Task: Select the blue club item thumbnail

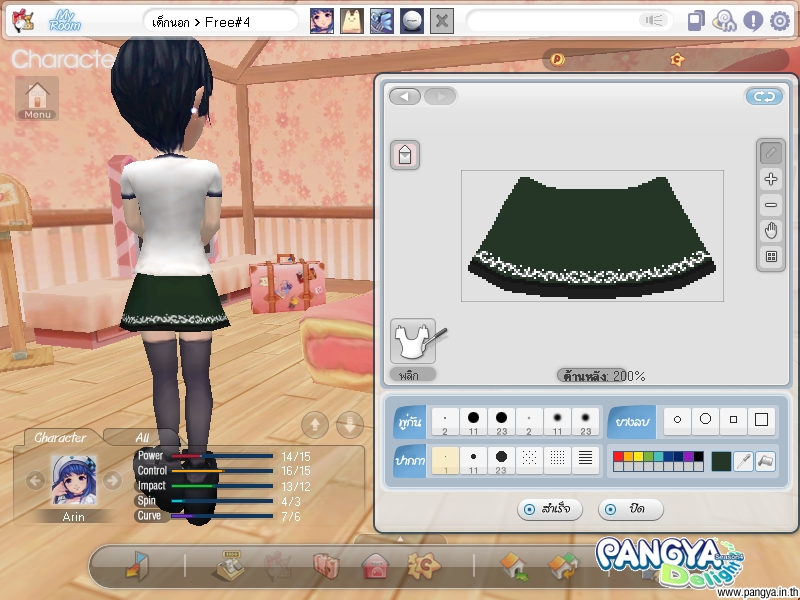Action: (x=382, y=21)
